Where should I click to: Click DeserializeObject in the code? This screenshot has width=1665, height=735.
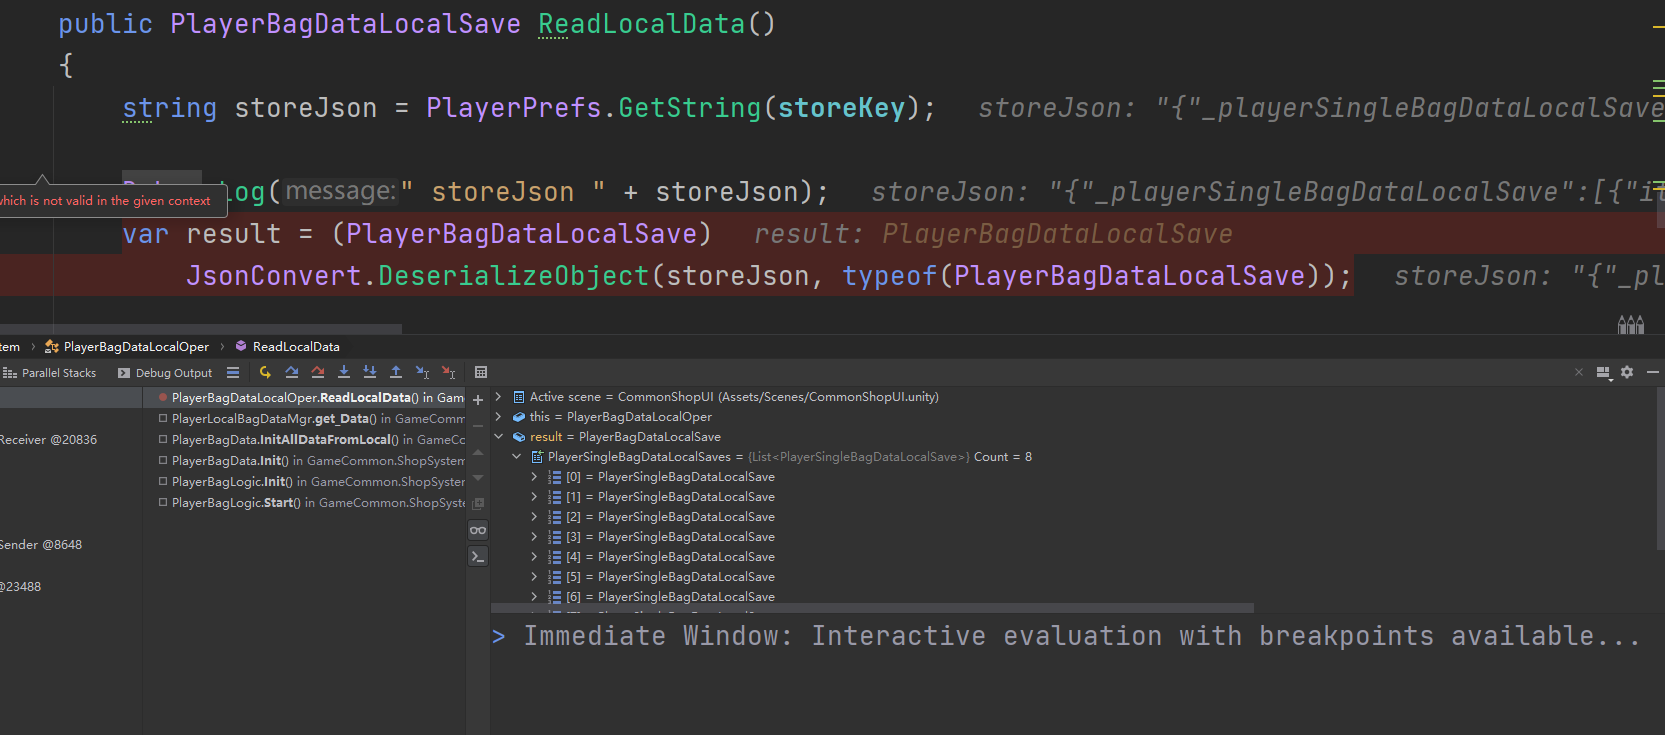tap(514, 276)
